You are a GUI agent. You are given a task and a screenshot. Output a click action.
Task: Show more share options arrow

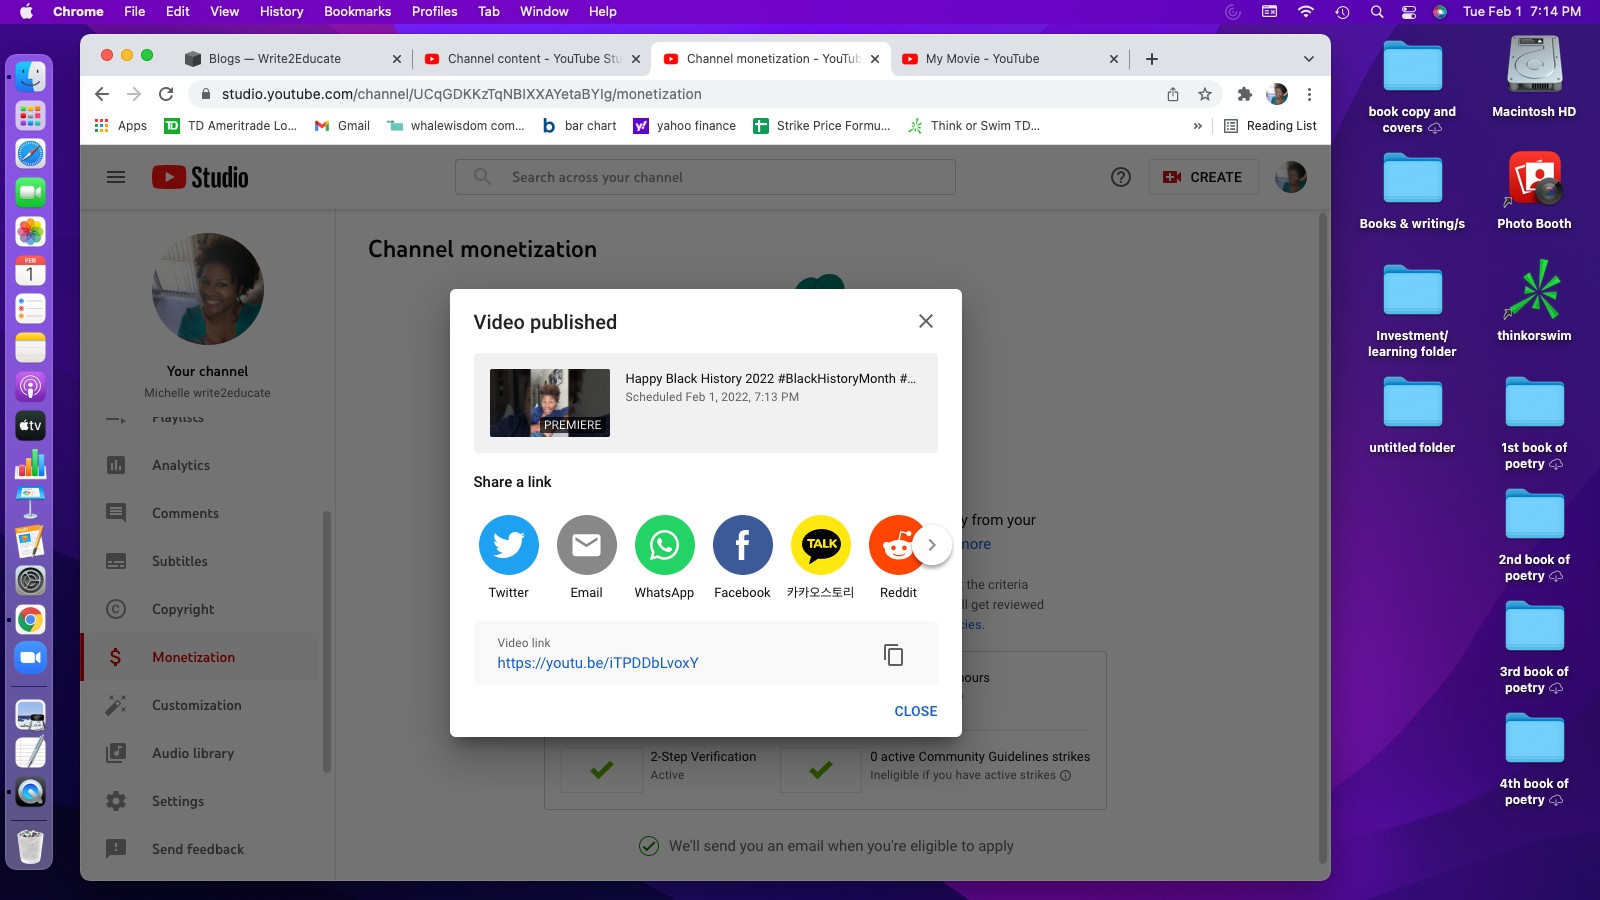[932, 545]
